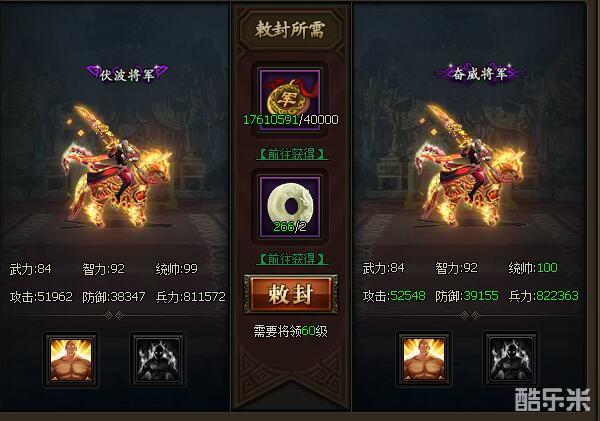Click the 伏波将军 title banner

point(127,74)
